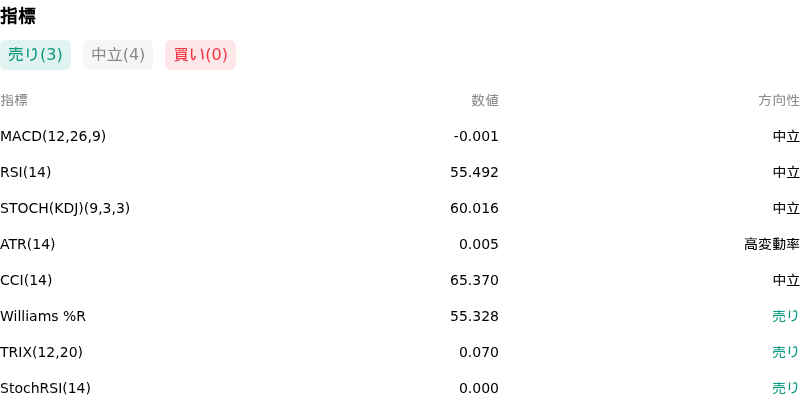
Task: Select the 売り(3) filter tab
Action: click(35, 55)
